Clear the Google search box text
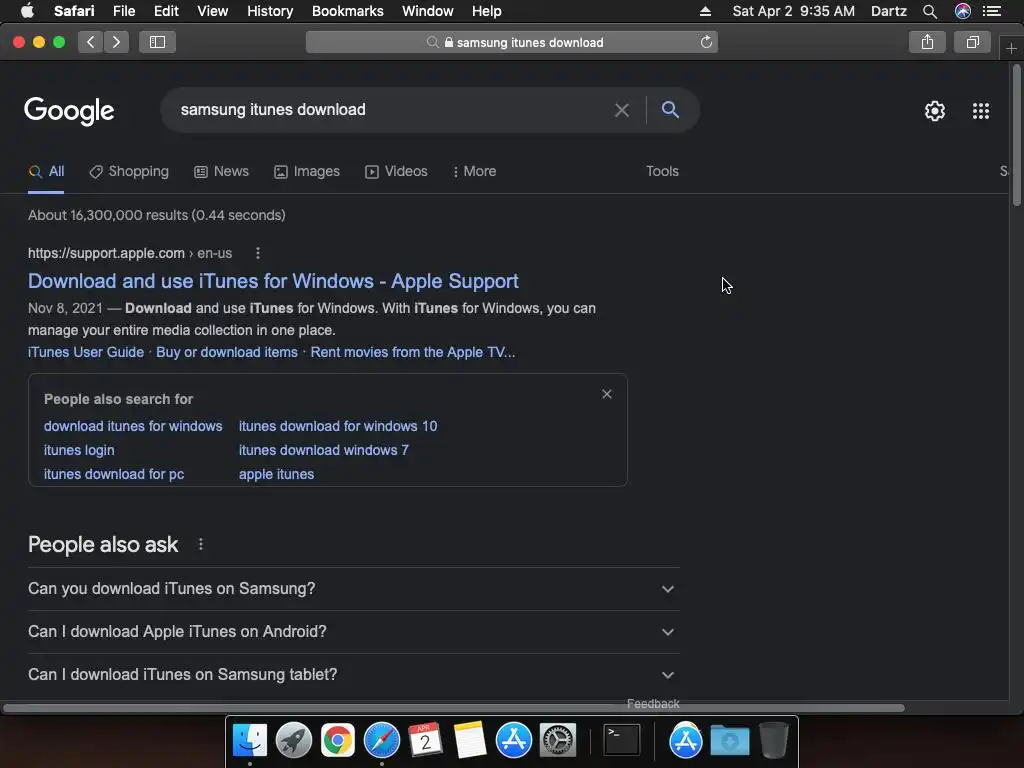 (x=622, y=110)
